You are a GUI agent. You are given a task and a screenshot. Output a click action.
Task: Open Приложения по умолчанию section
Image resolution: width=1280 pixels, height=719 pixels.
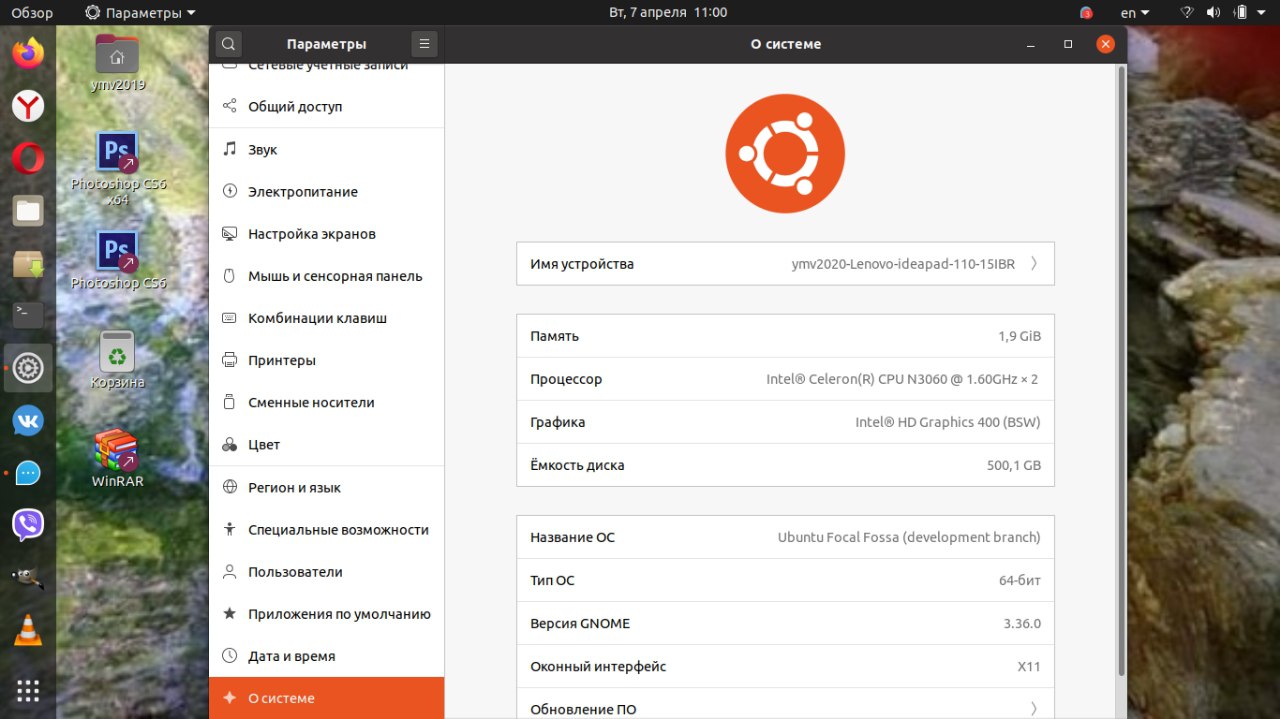tap(327, 614)
